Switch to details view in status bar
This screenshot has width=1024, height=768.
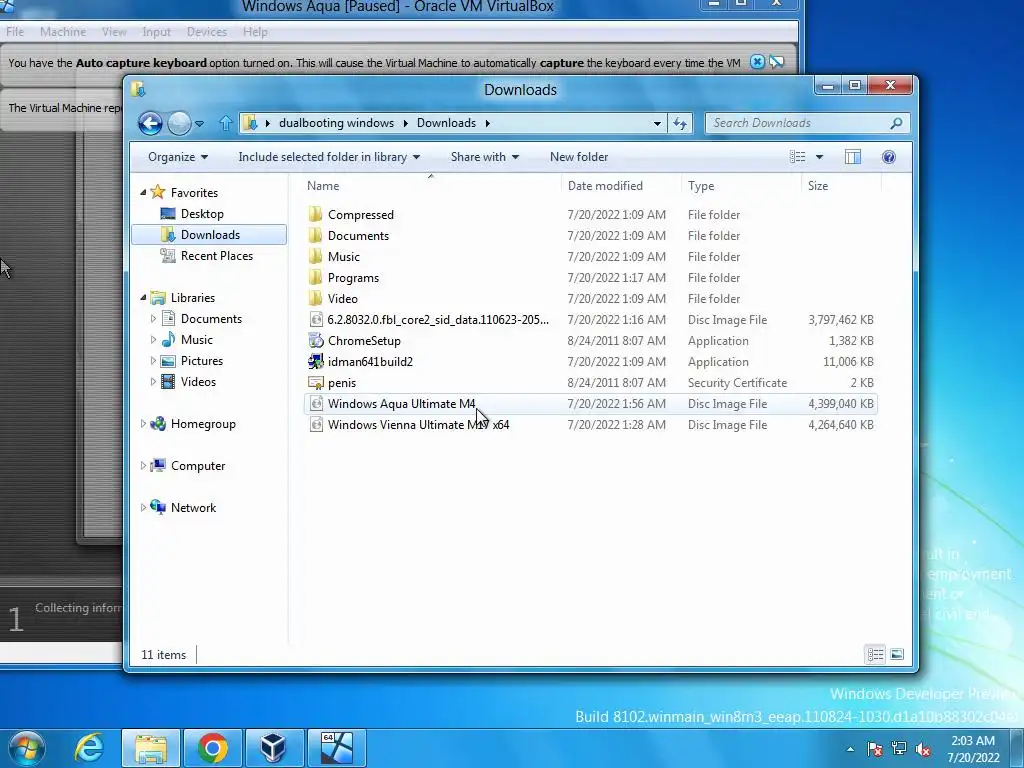(875, 654)
